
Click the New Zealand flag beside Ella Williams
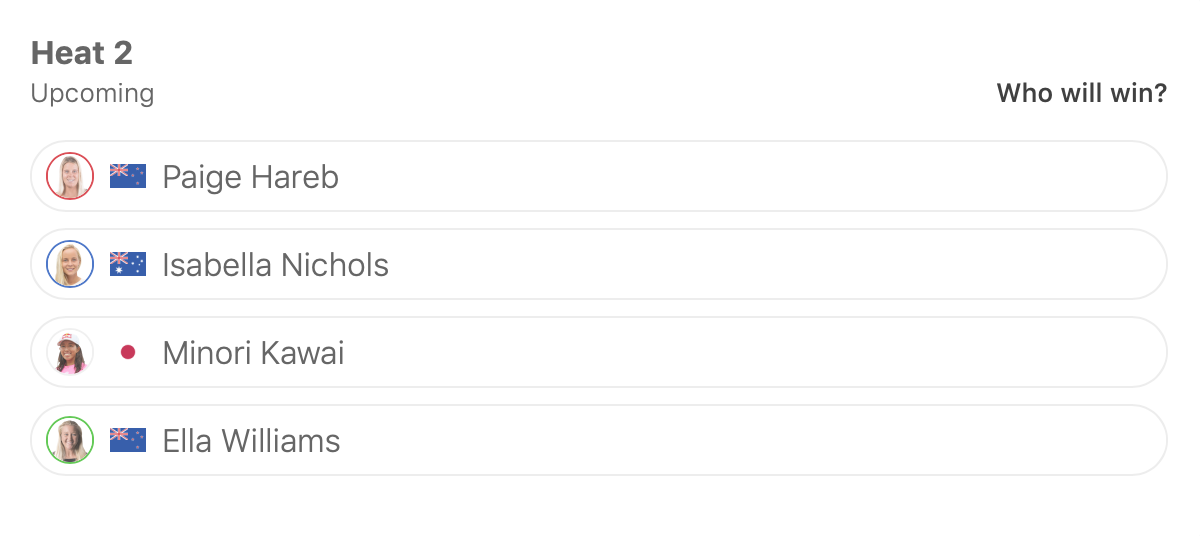point(128,441)
